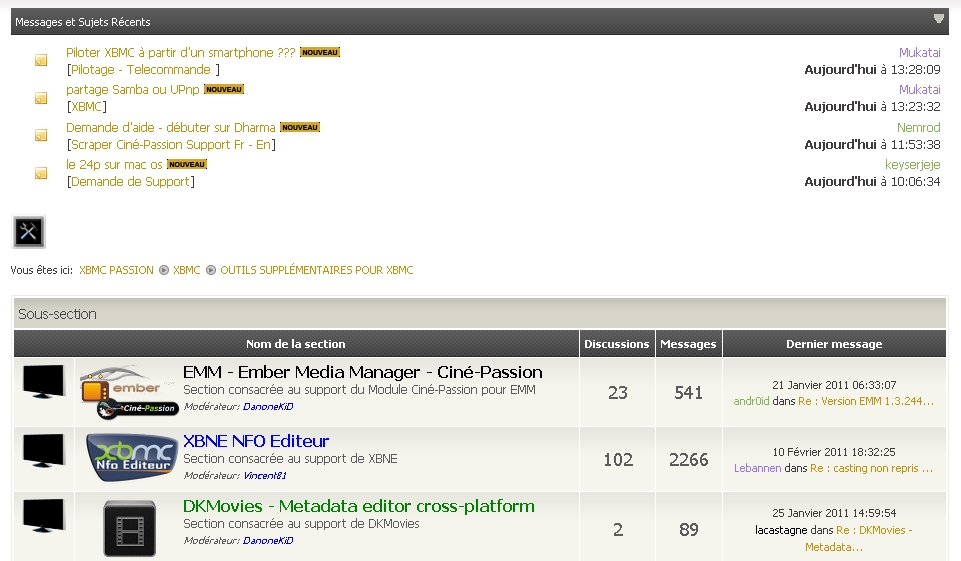
Task: Click discussions count 102
Action: click(x=618, y=459)
